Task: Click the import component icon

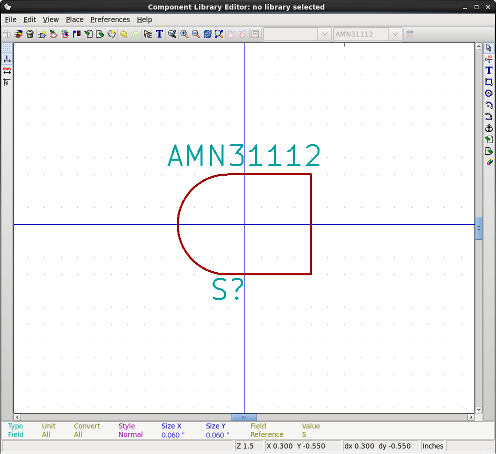Action: pyautogui.click(x=89, y=34)
